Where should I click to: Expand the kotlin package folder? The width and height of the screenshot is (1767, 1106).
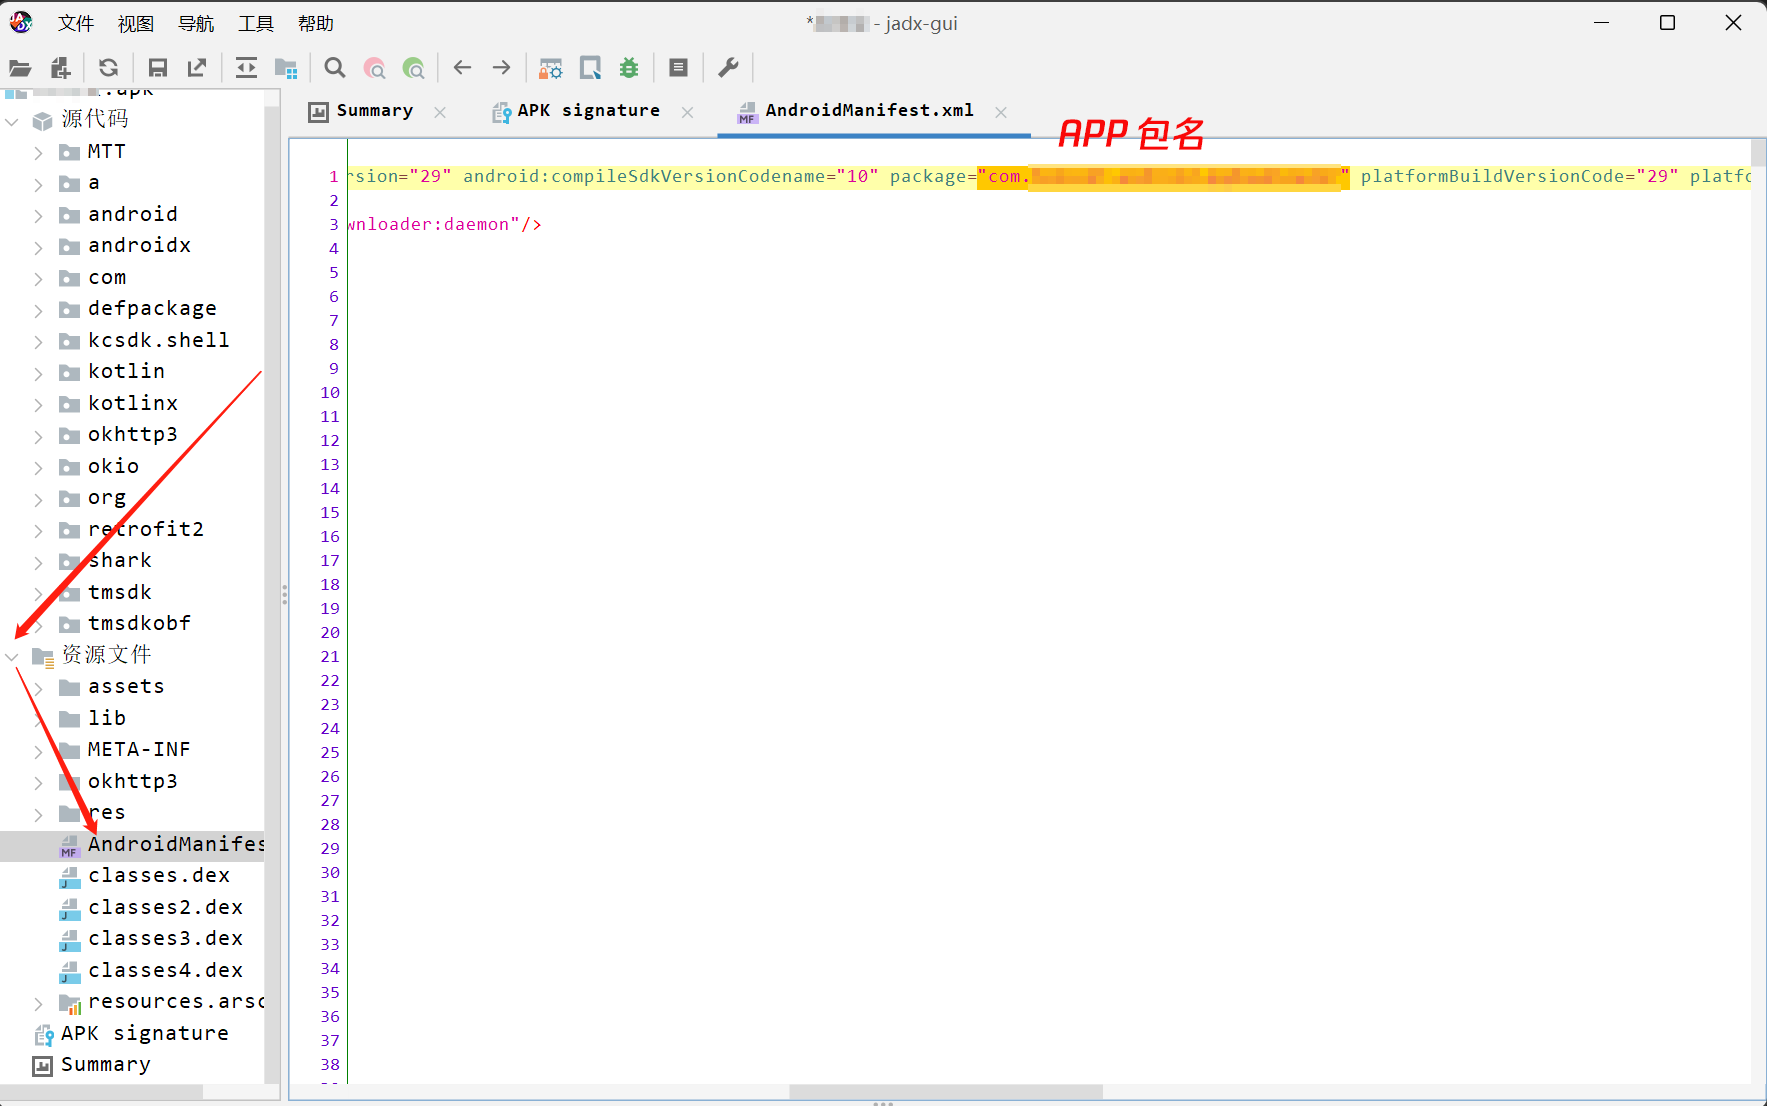pyautogui.click(x=37, y=371)
